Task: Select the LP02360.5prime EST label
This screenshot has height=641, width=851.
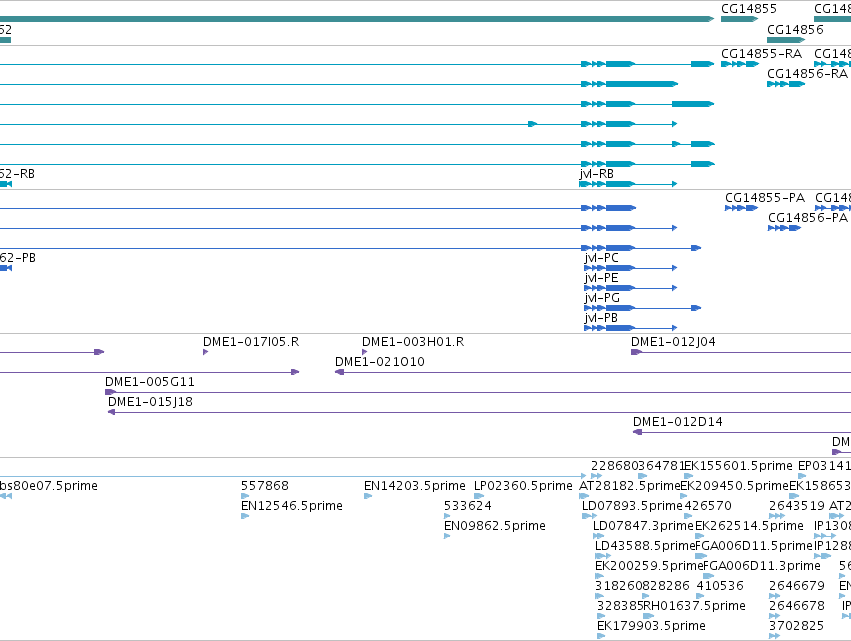Action: (523, 486)
